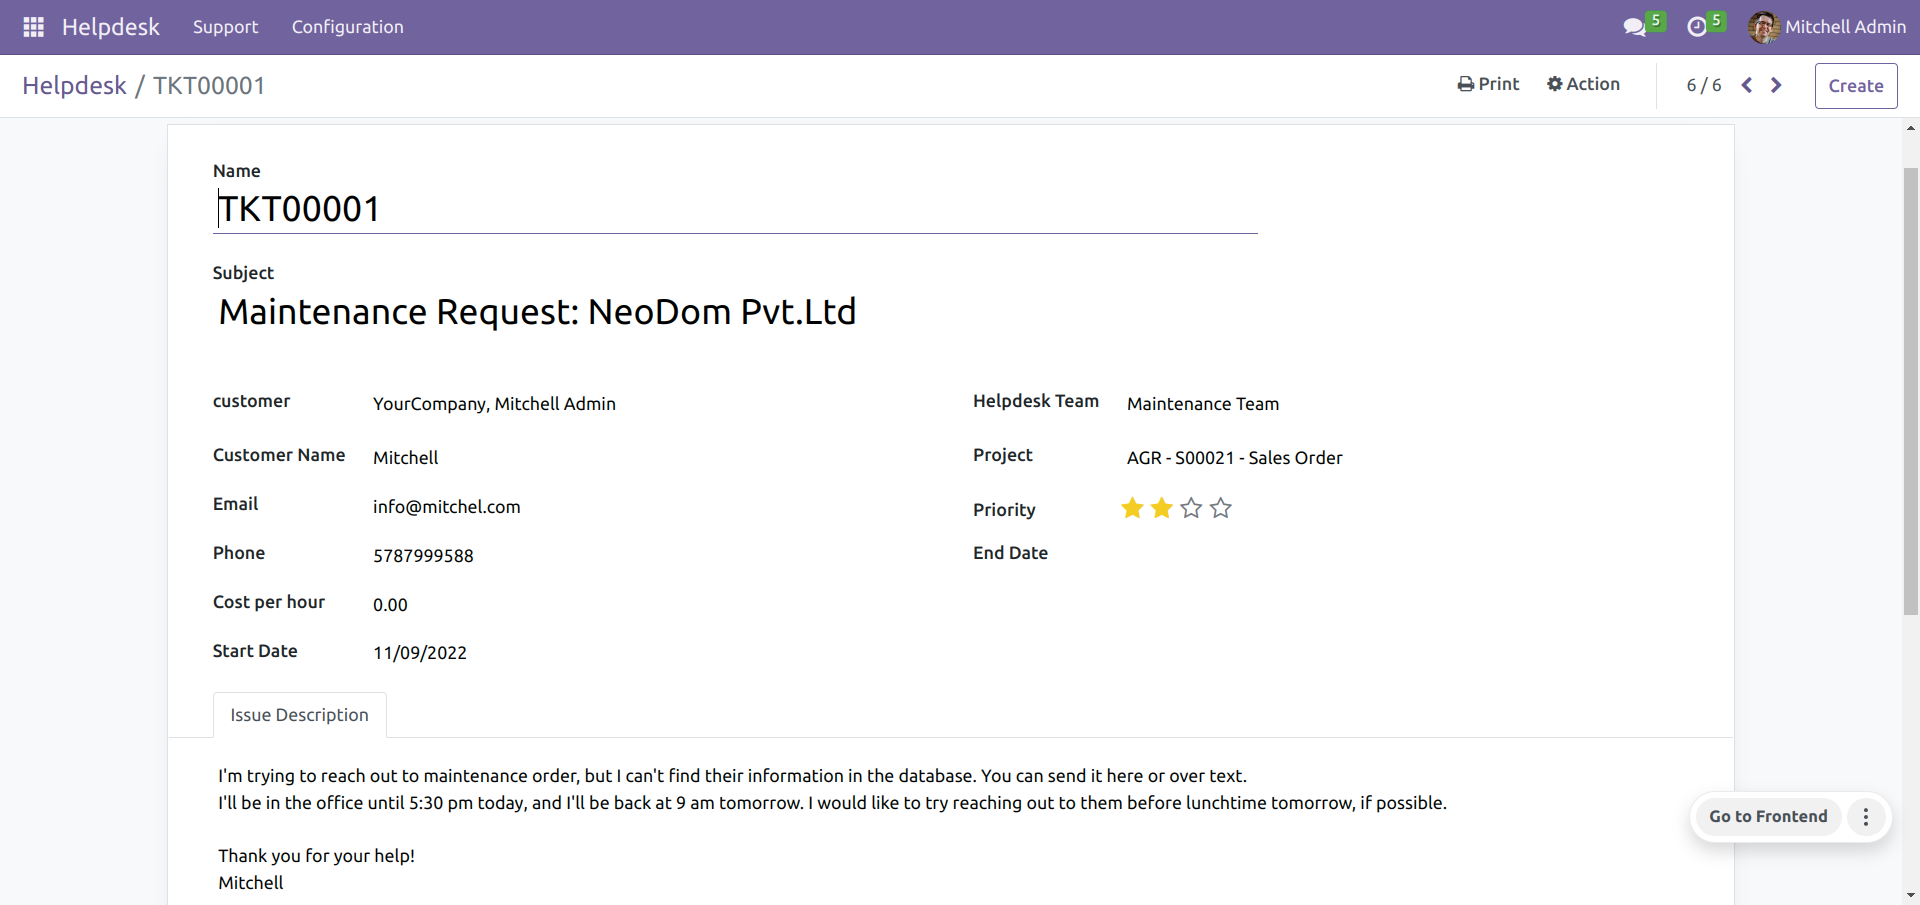Viewport: 1920px width, 905px height.
Task: Open the Support menu
Action: [225, 27]
